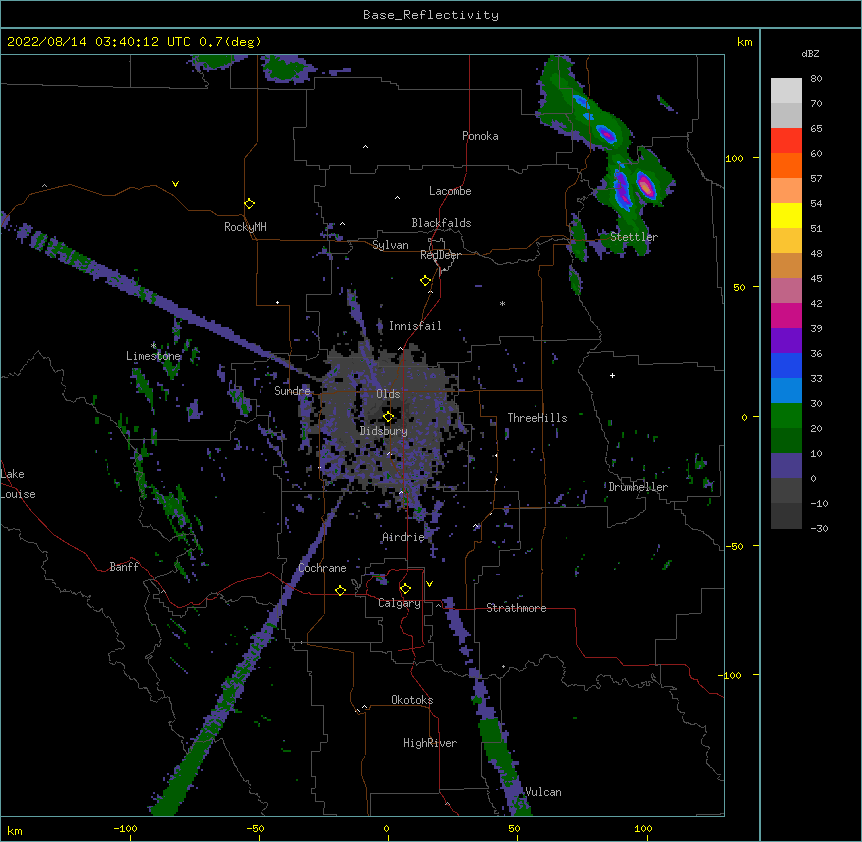Click the Sylvan town label
The height and width of the screenshot is (842, 862).
tap(390, 245)
